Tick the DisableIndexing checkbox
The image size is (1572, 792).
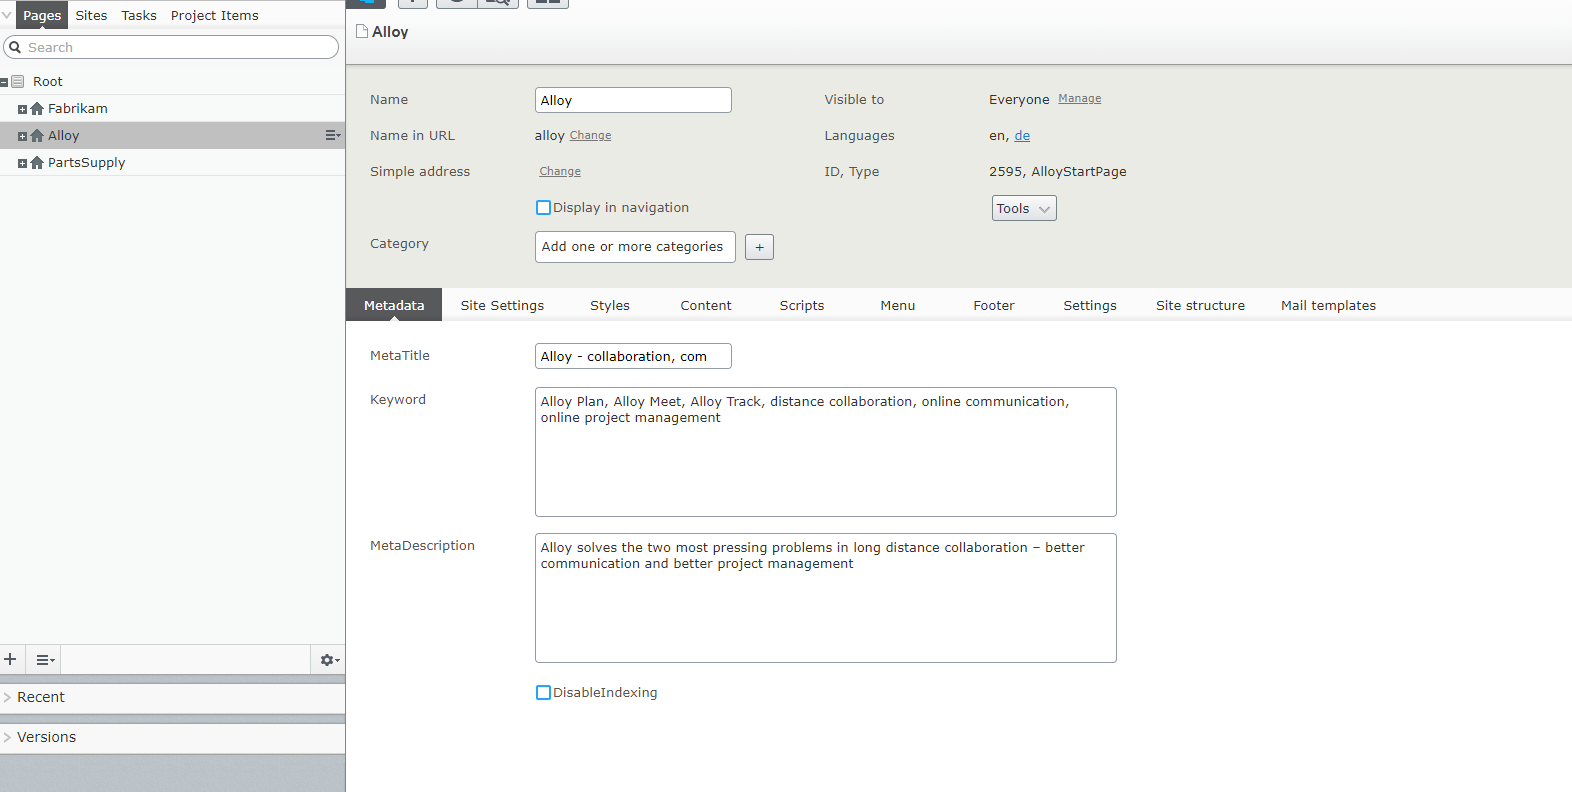(x=543, y=693)
